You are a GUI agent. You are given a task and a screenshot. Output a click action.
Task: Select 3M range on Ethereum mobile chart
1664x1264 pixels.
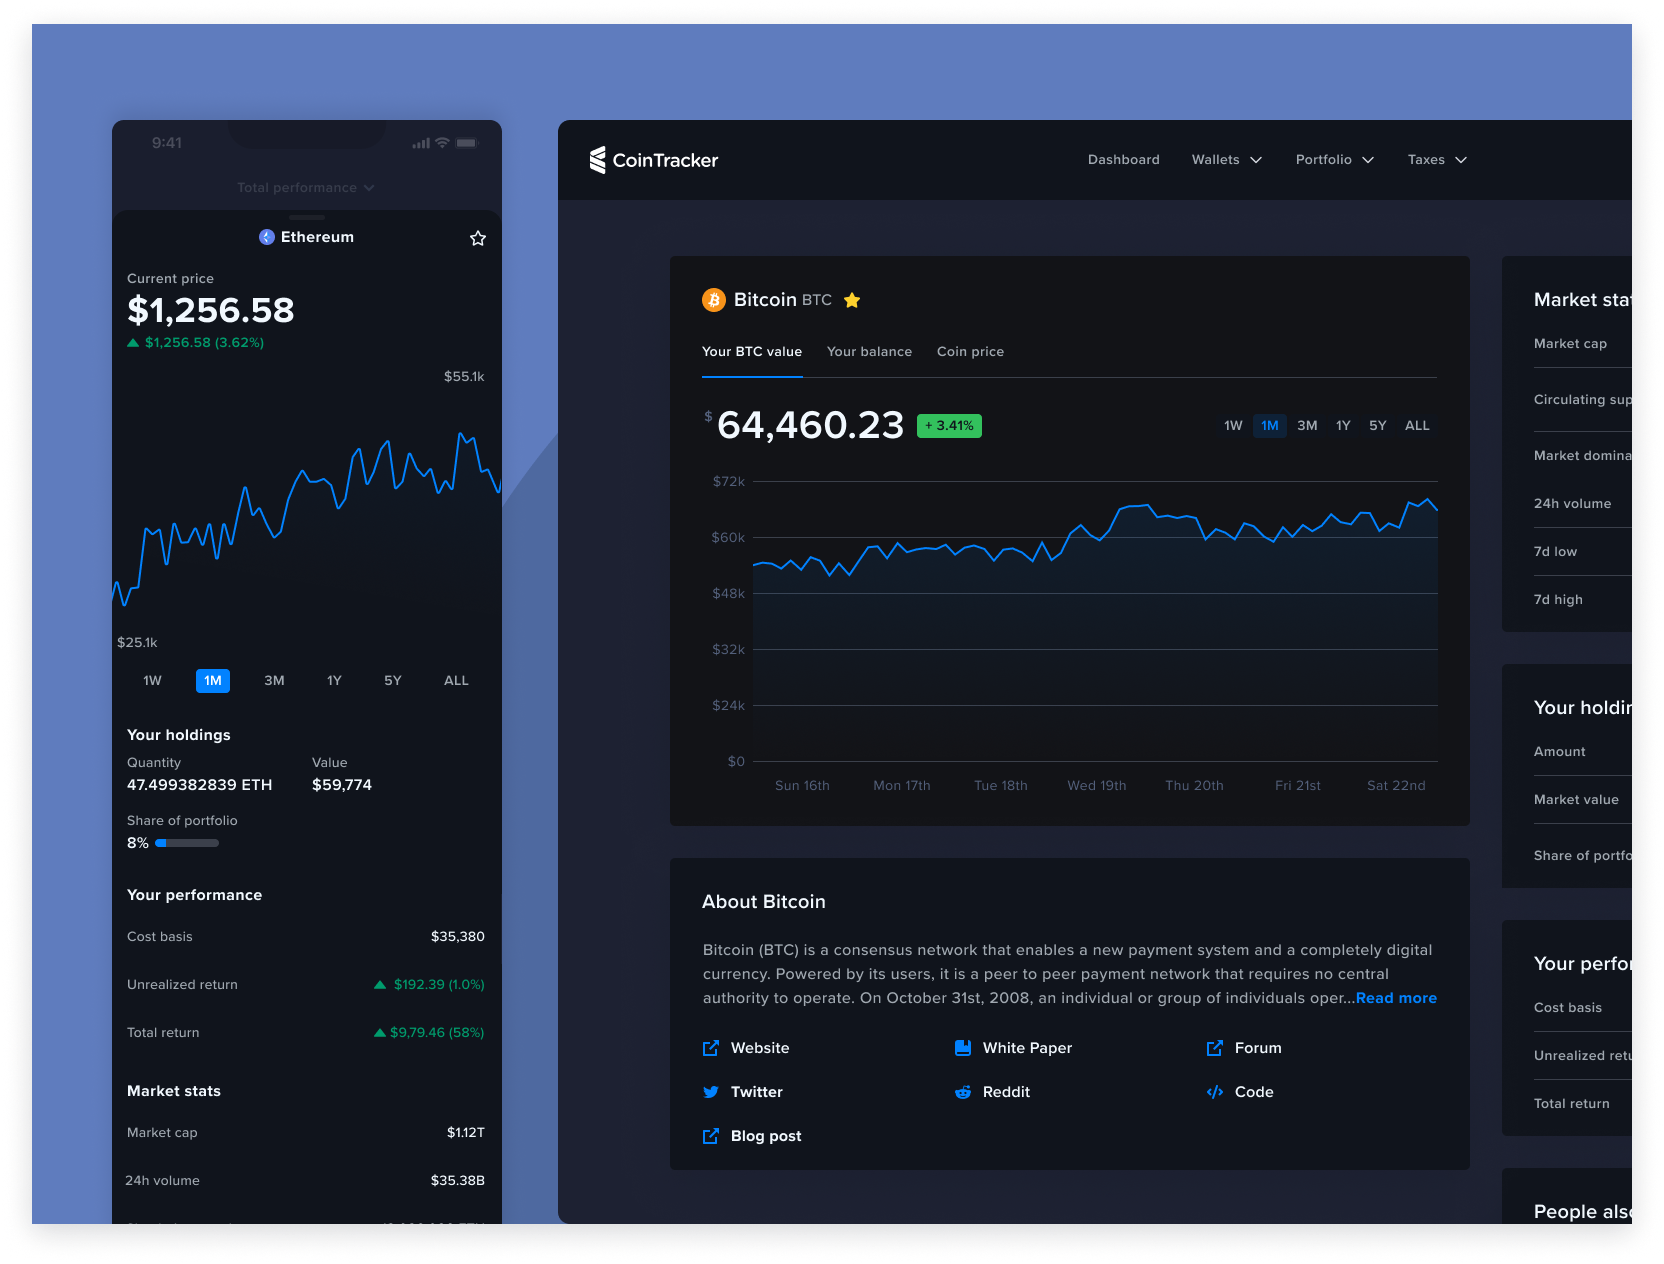click(274, 681)
